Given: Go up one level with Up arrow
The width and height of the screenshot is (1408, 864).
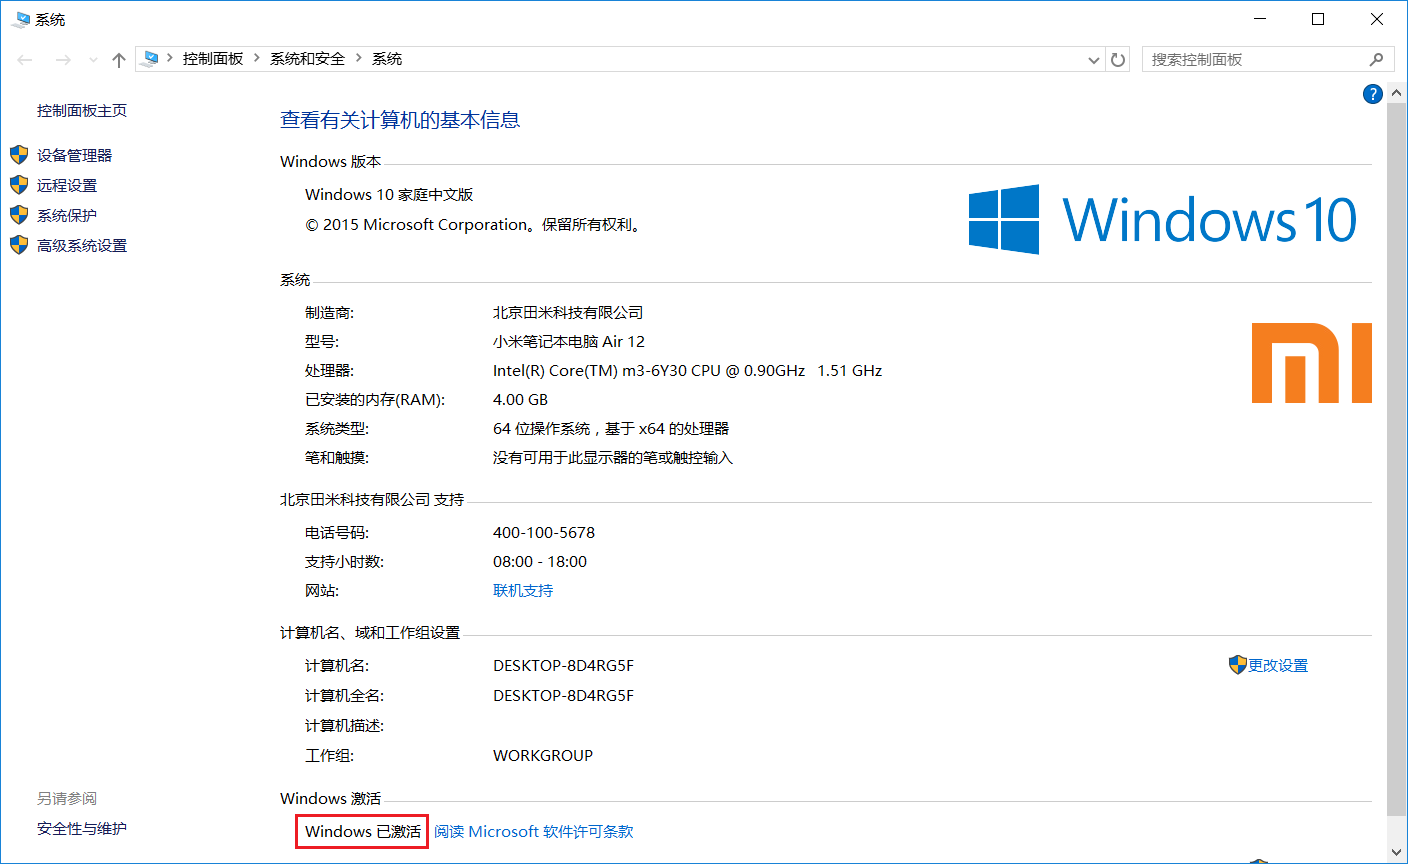Looking at the screenshot, I should pyautogui.click(x=119, y=60).
